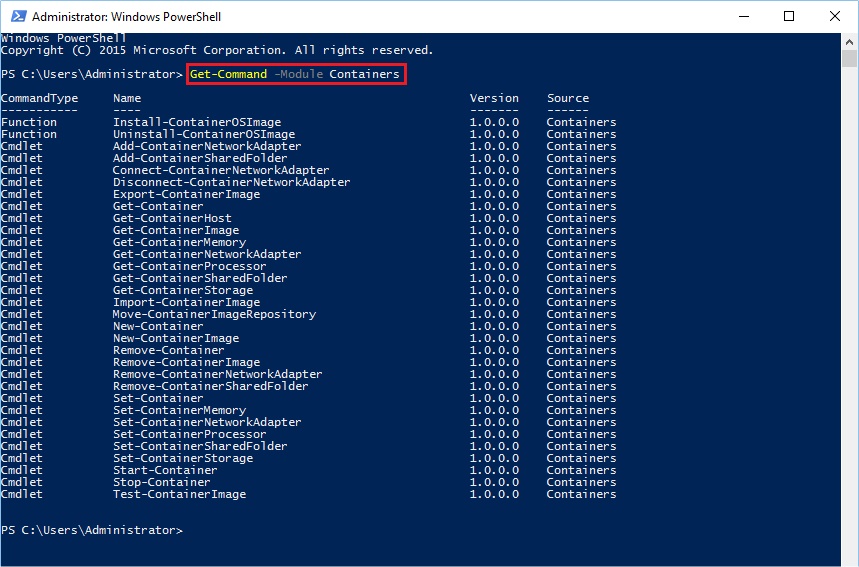859x567 pixels.
Task: Click the Source column header
Action: (x=568, y=98)
